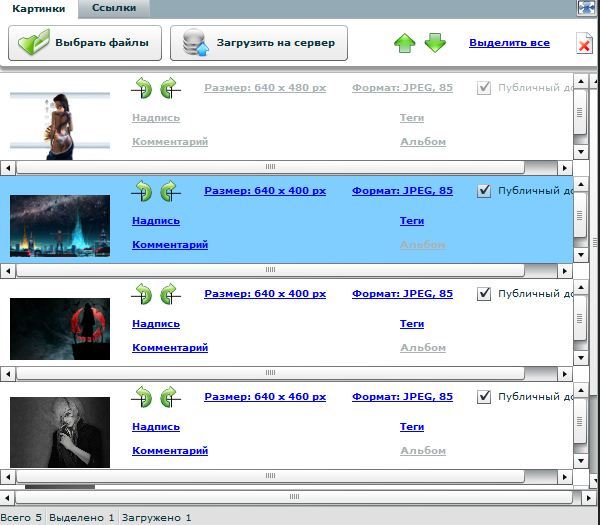Click Теги in highlighted row
The image size is (600, 525).
point(412,221)
